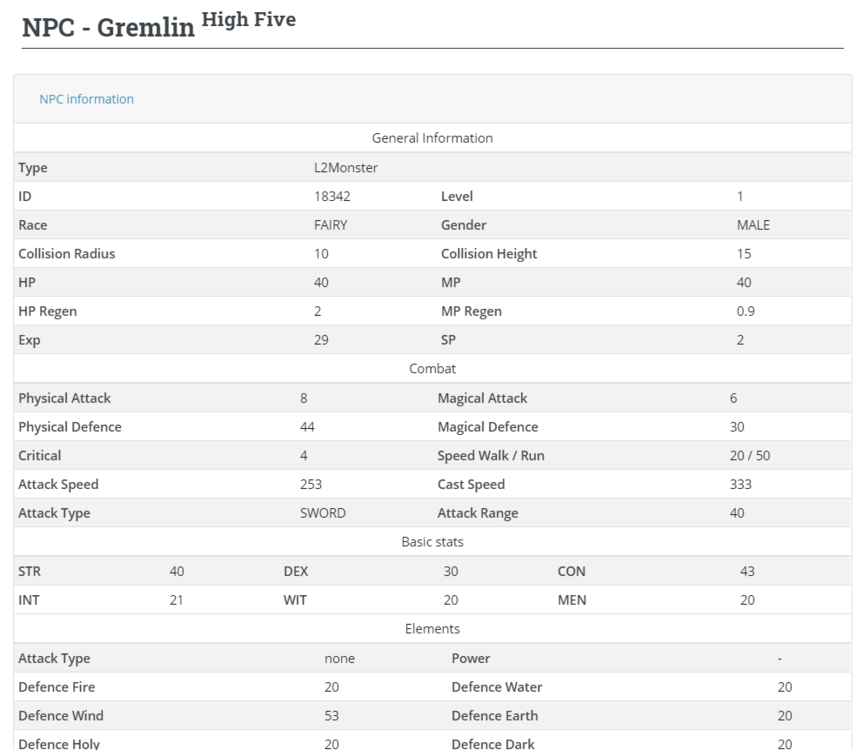Select the Defence Wind value 53

pyautogui.click(x=332, y=715)
